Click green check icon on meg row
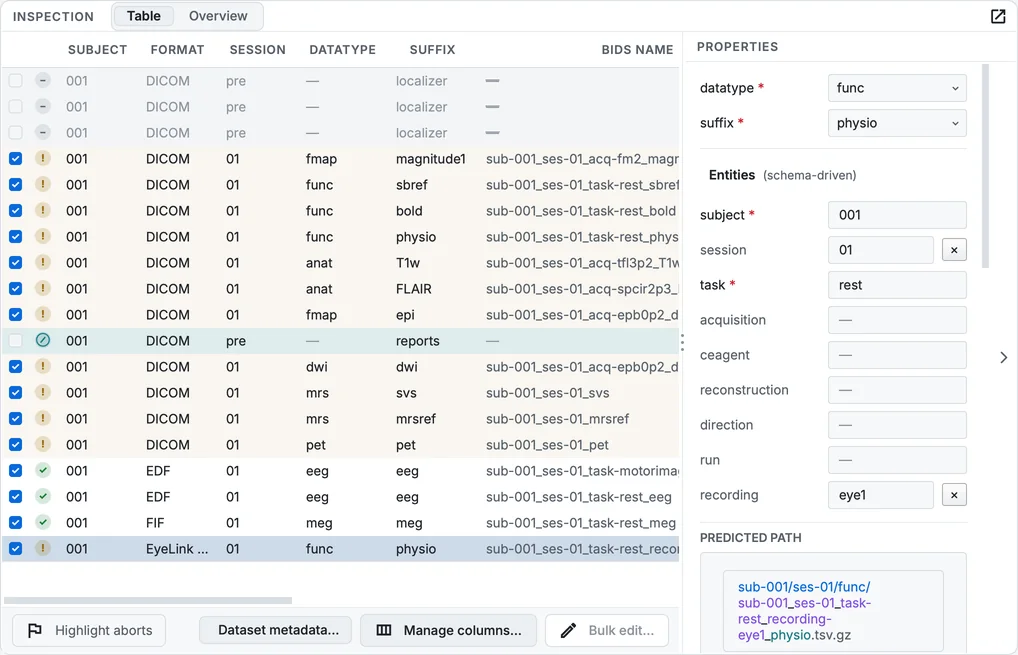 pos(43,523)
